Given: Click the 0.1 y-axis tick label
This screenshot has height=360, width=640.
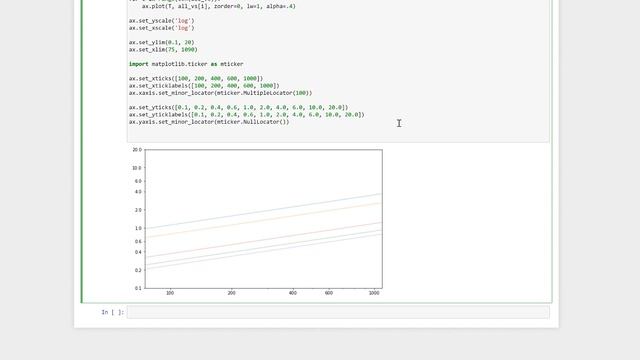Looking at the screenshot, I should (x=138, y=288).
